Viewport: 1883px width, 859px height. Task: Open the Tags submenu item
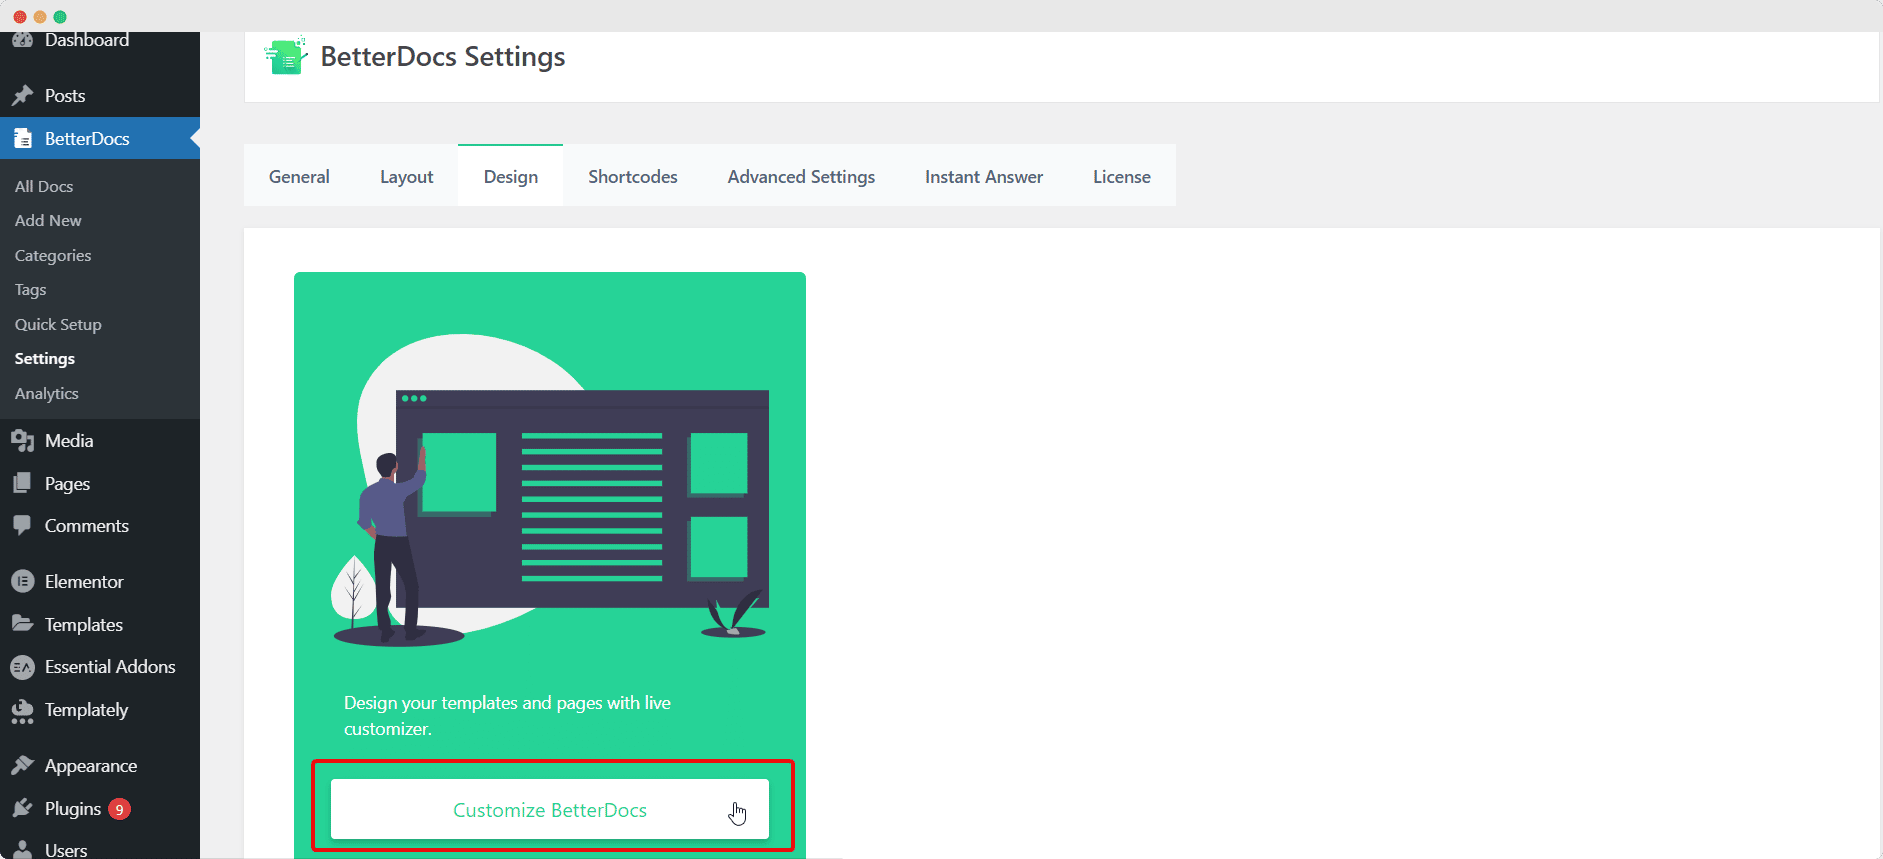coord(31,290)
